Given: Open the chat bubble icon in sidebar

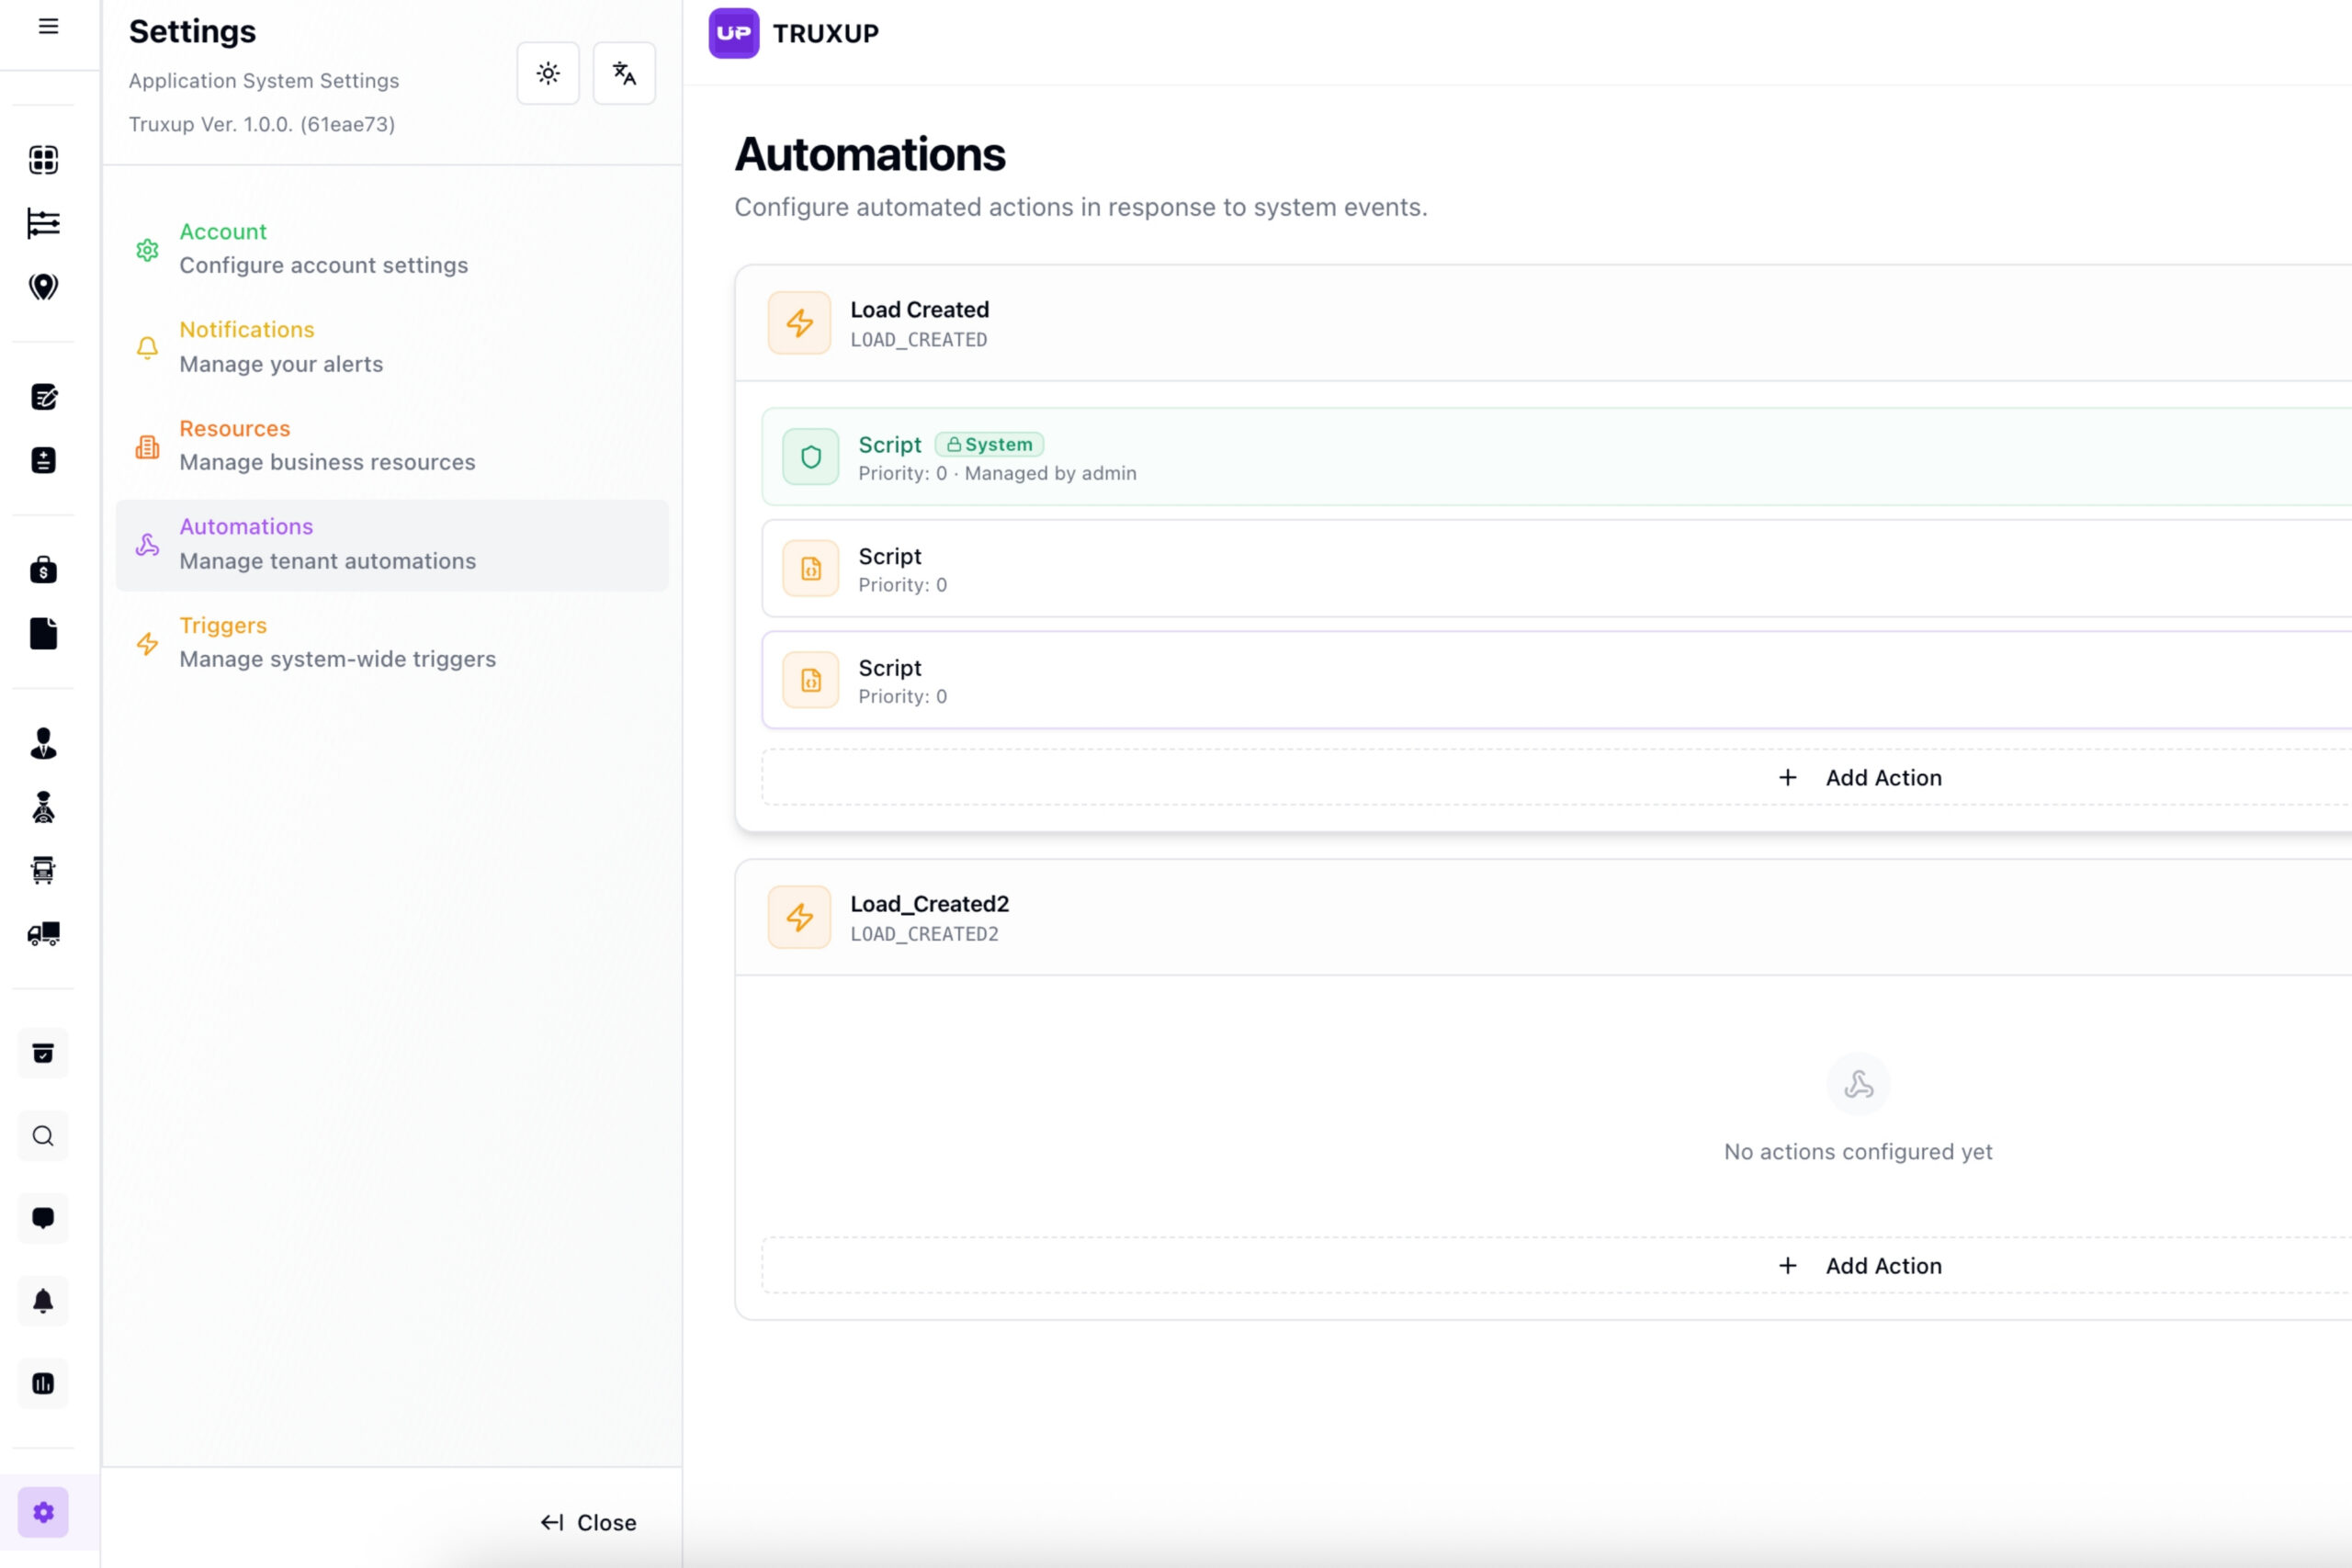Looking at the screenshot, I should pyautogui.click(x=43, y=1218).
